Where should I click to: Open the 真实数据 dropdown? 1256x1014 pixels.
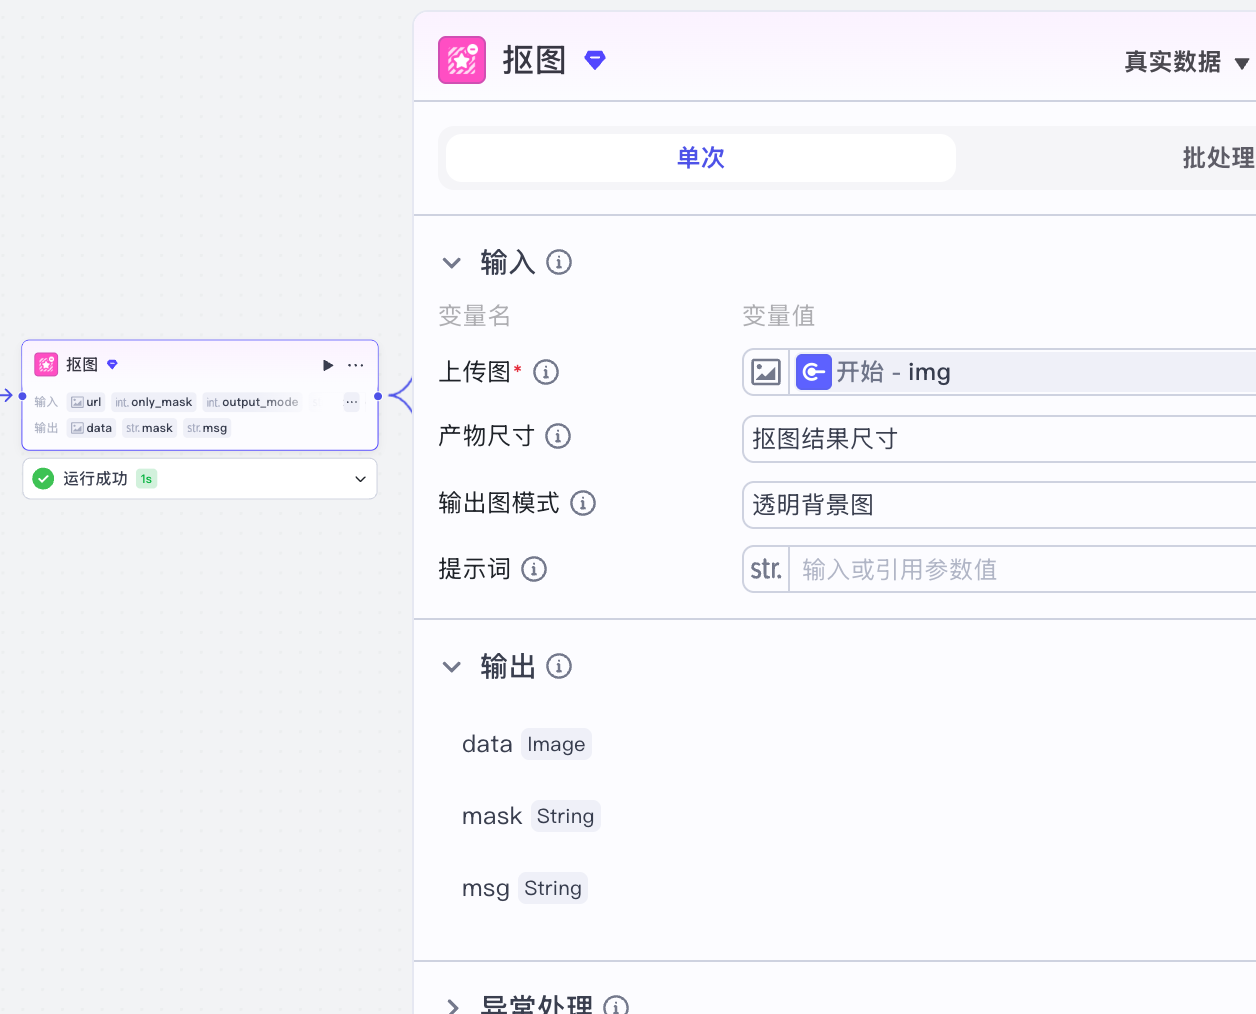click(1186, 62)
